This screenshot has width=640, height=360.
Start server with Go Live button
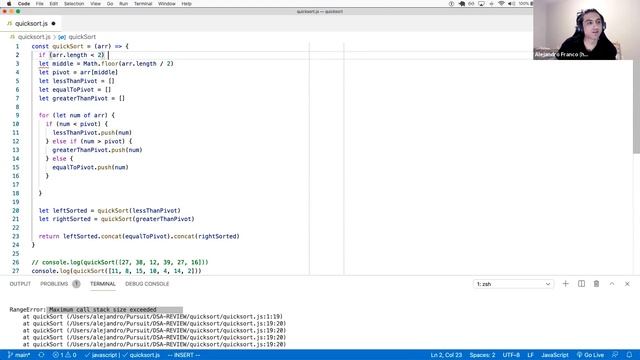pos(590,355)
